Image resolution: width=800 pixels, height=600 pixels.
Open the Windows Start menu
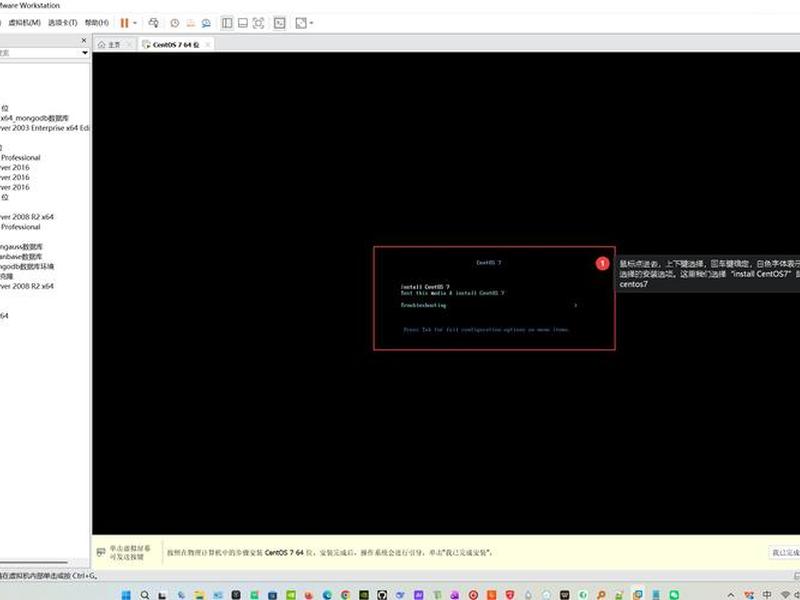(126, 595)
